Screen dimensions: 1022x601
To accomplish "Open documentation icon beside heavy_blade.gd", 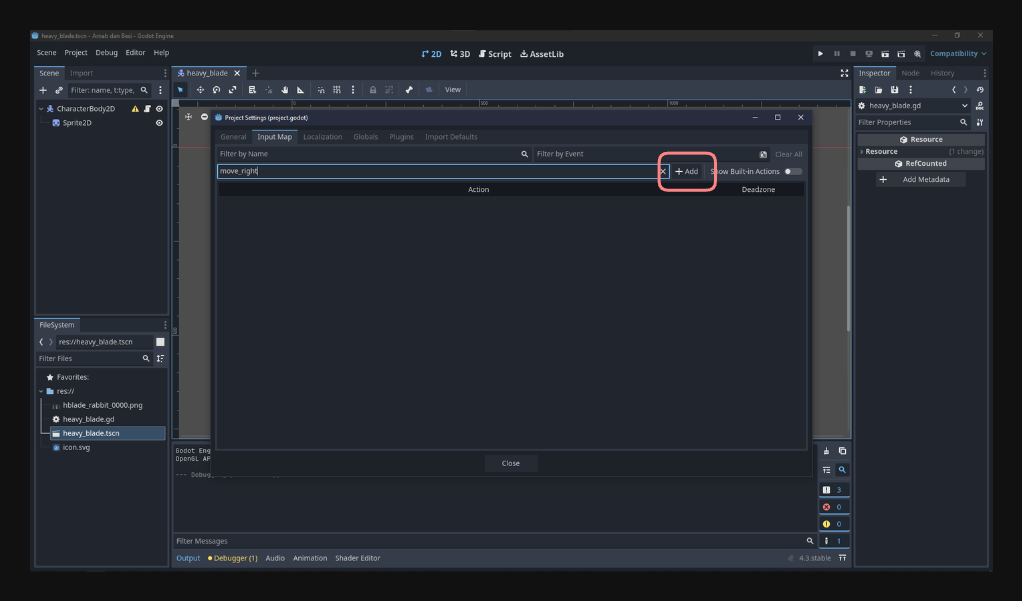I will pos(980,106).
